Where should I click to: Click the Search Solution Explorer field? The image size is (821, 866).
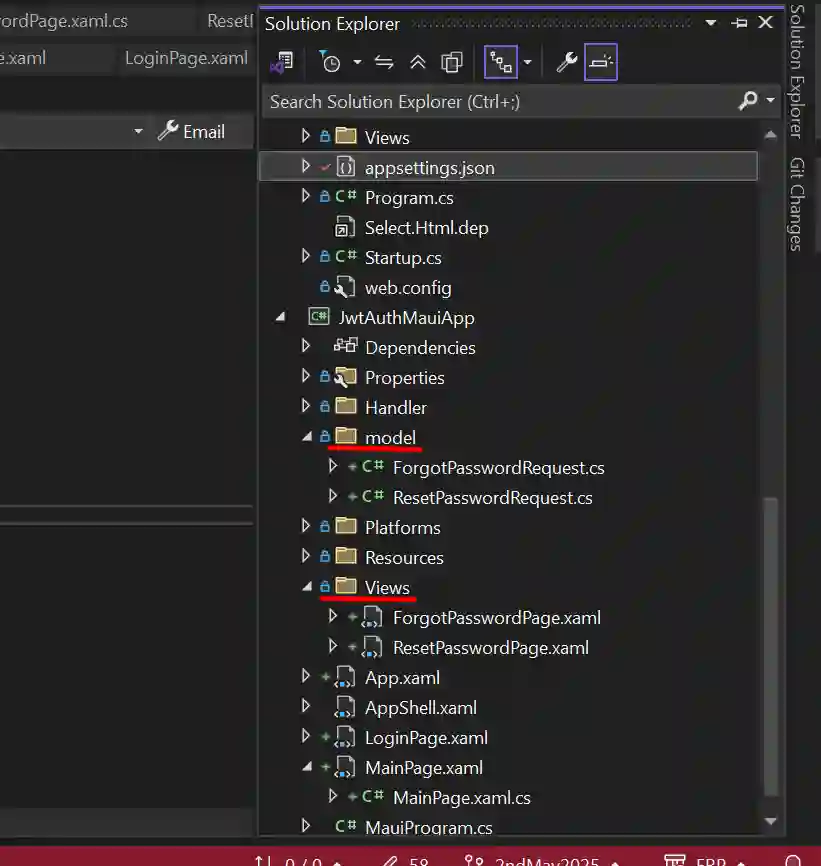[500, 101]
